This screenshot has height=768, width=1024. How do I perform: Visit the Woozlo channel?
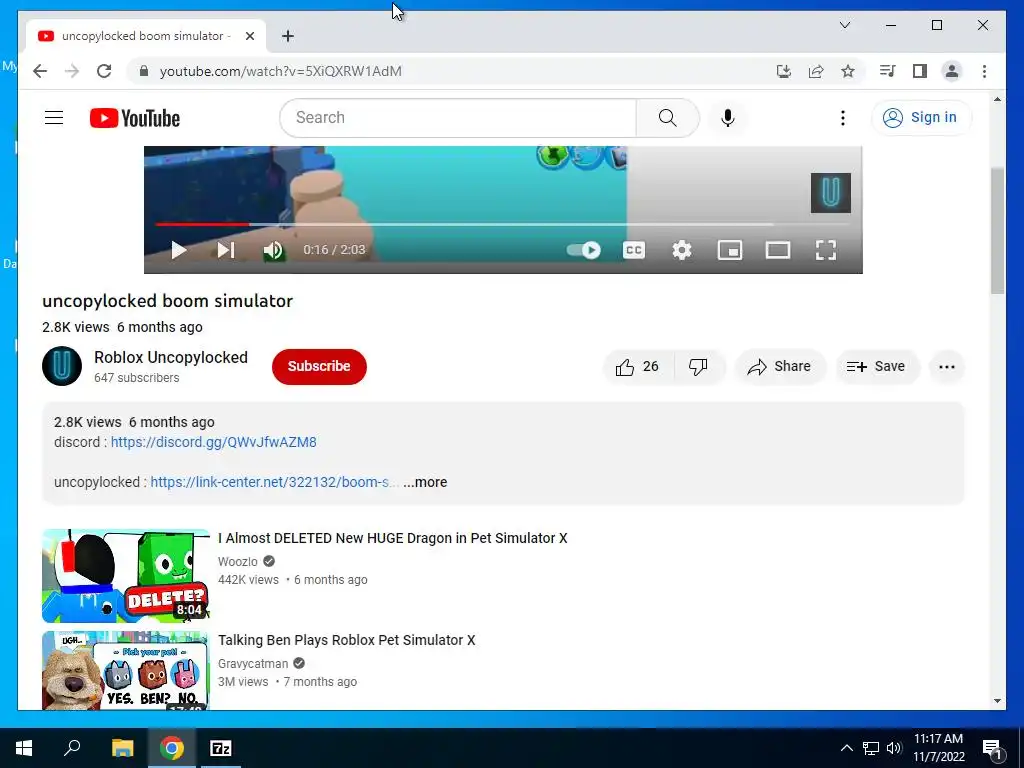click(x=238, y=562)
